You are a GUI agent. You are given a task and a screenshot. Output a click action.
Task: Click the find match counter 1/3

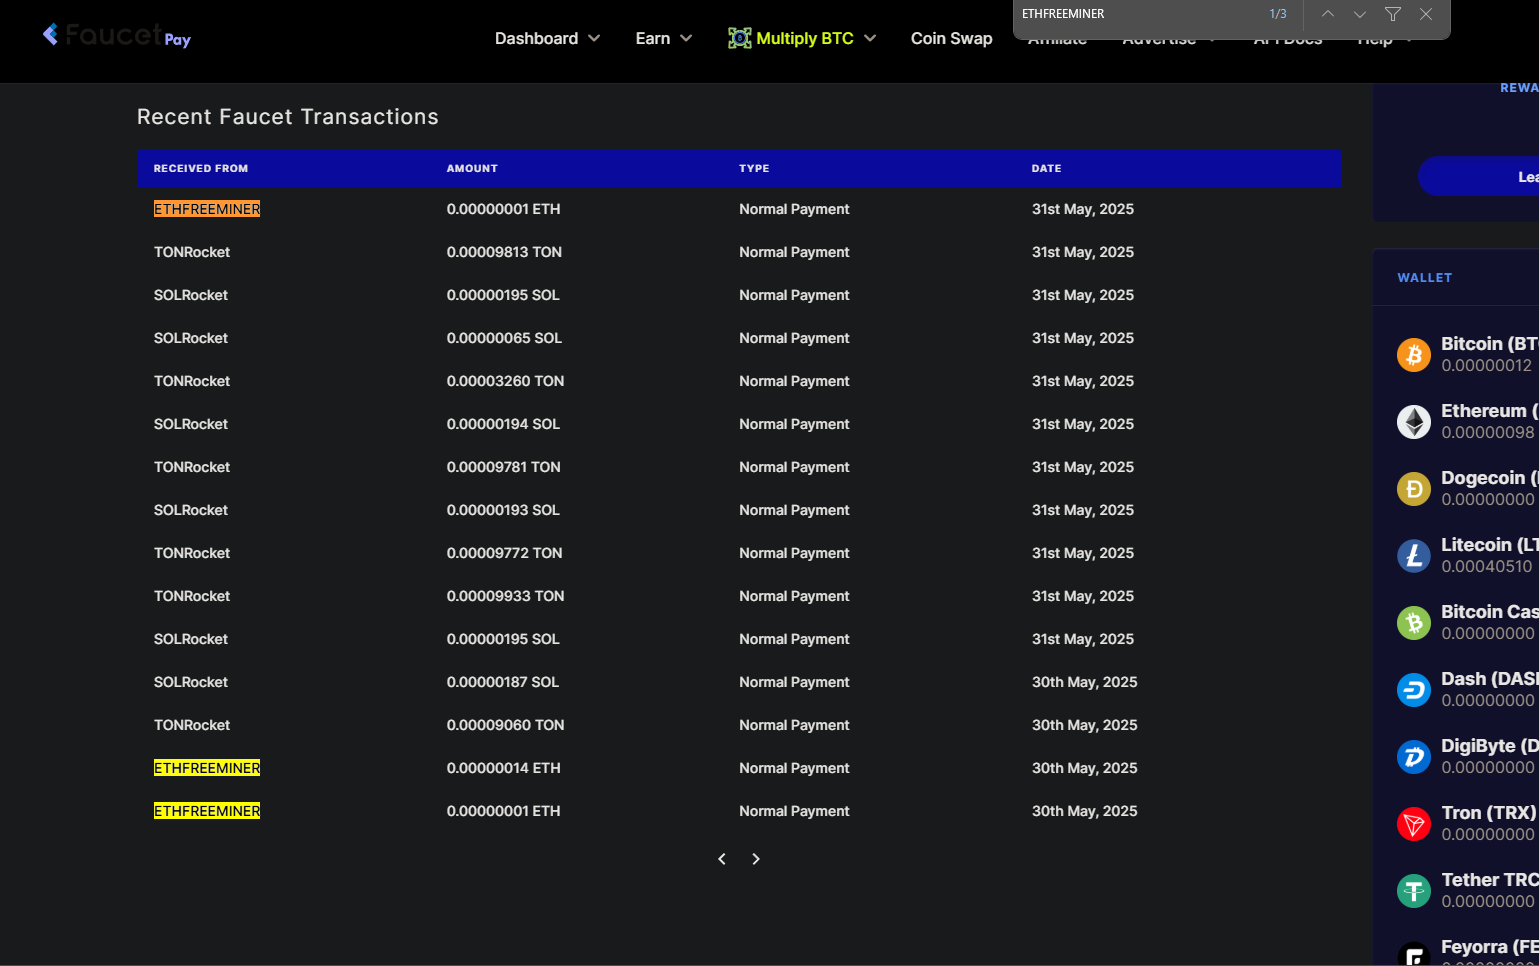pos(1277,14)
